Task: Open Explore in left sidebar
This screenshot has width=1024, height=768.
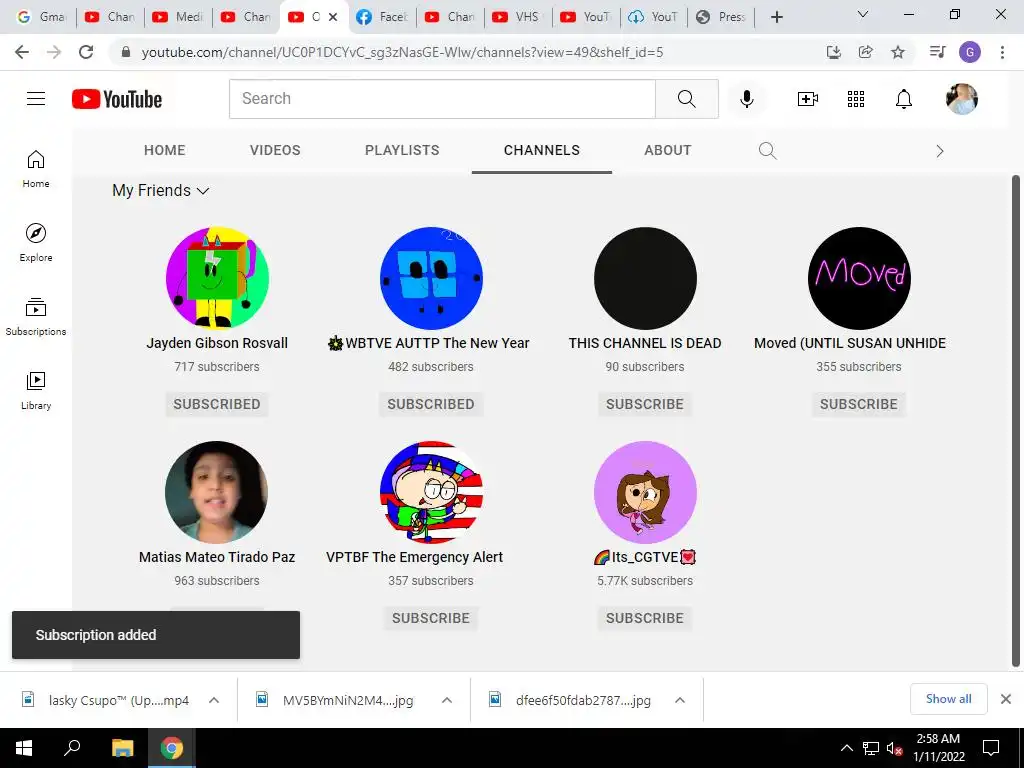Action: pyautogui.click(x=36, y=243)
